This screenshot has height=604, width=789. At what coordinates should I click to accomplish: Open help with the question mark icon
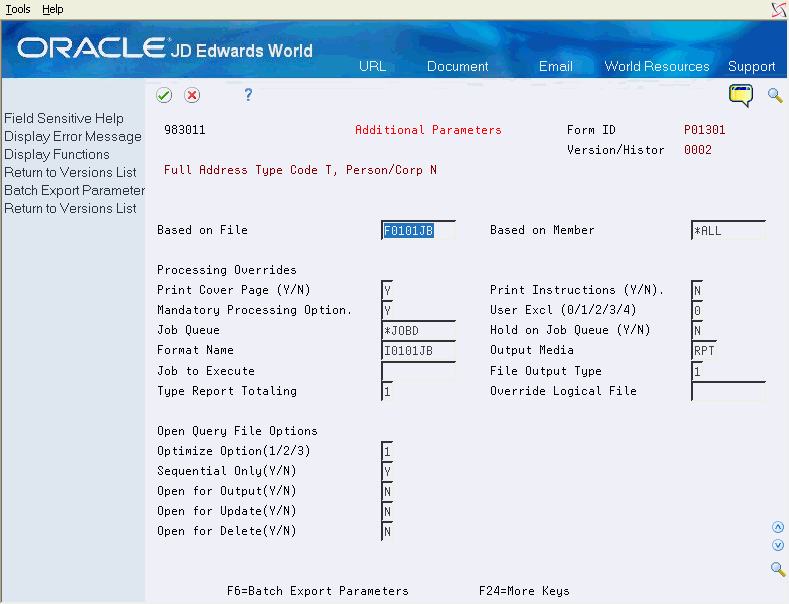pos(248,95)
